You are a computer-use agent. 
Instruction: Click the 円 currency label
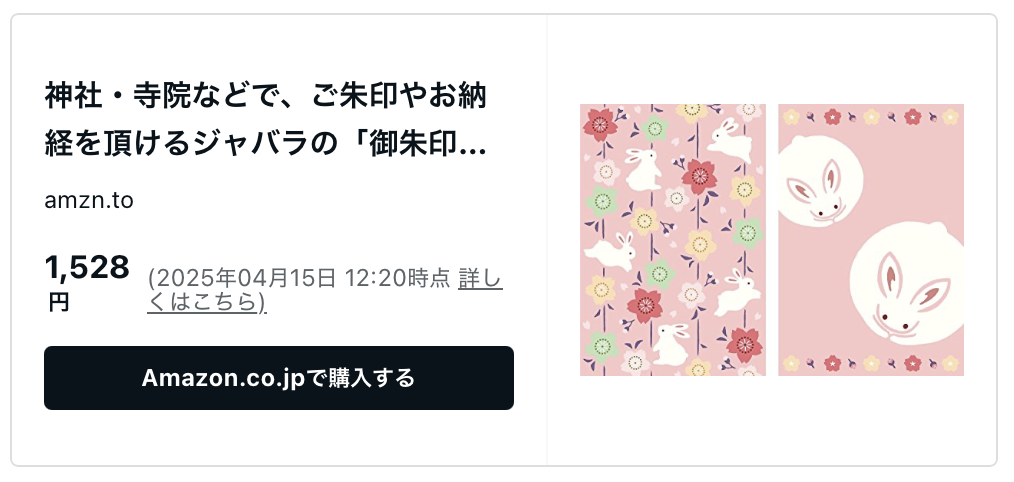[x=58, y=302]
